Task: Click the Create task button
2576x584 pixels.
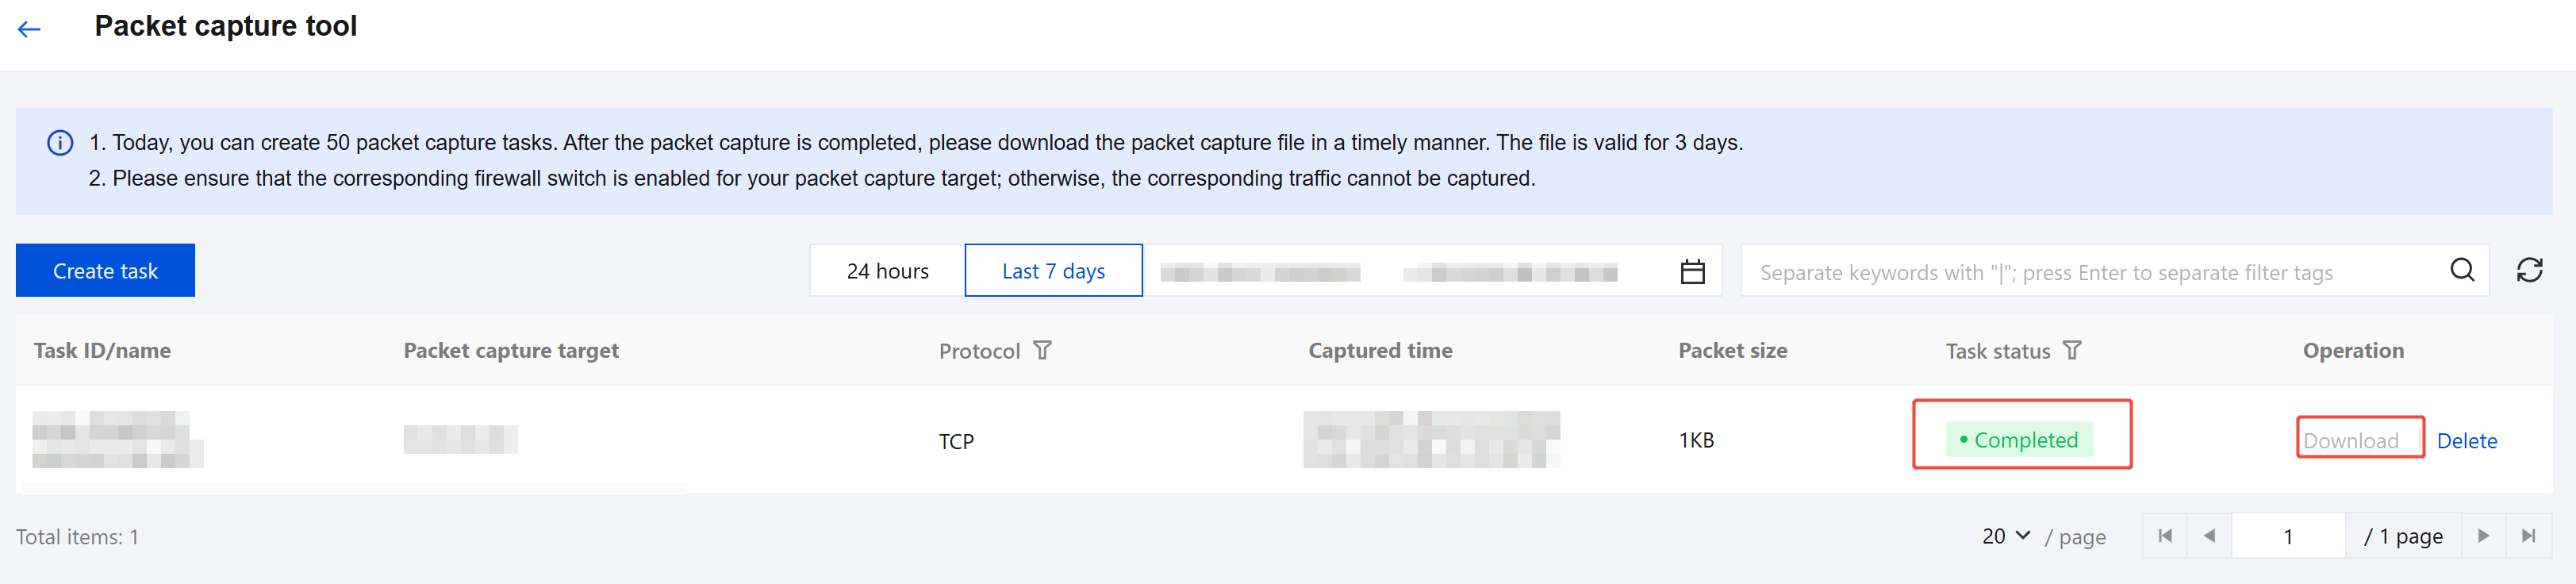Action: click(105, 271)
